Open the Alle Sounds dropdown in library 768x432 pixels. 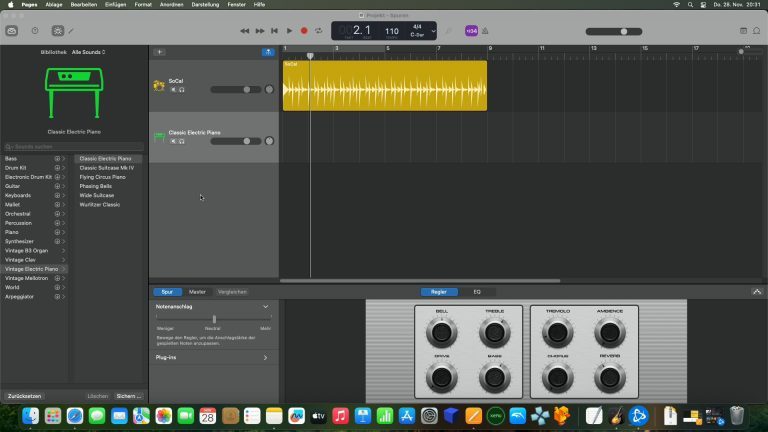pos(89,52)
